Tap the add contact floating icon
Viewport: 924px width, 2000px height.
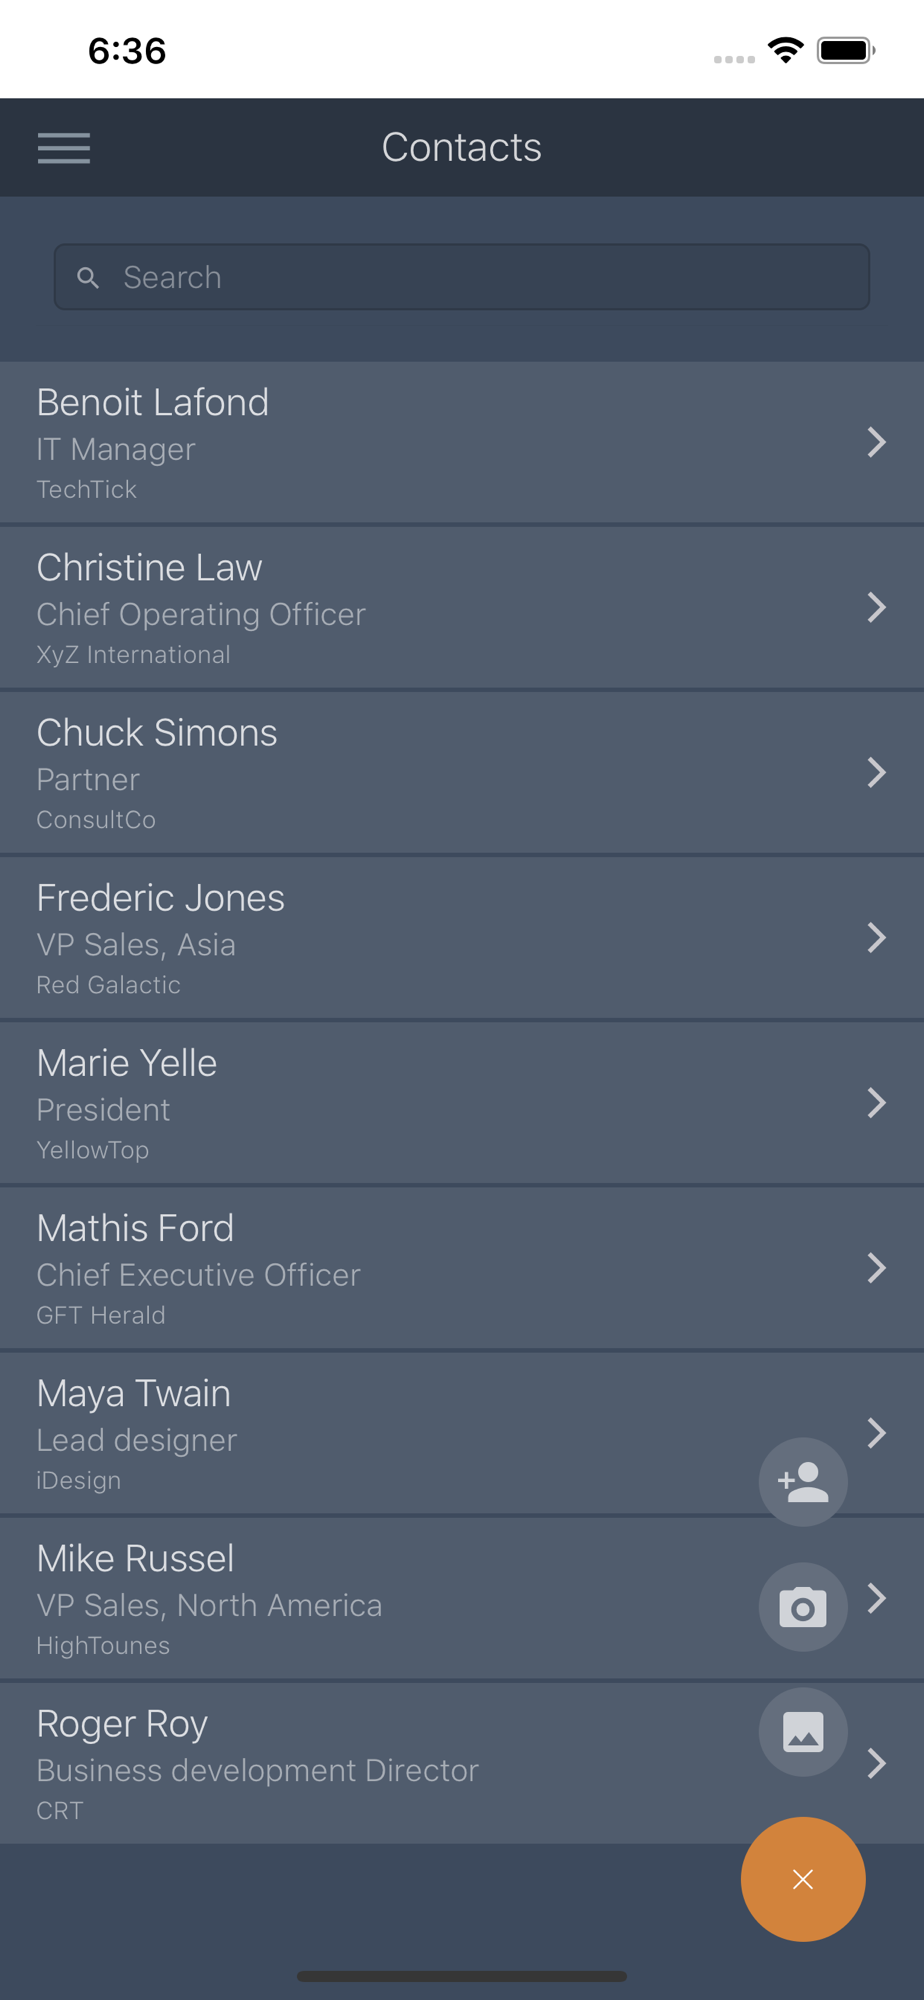(803, 1482)
